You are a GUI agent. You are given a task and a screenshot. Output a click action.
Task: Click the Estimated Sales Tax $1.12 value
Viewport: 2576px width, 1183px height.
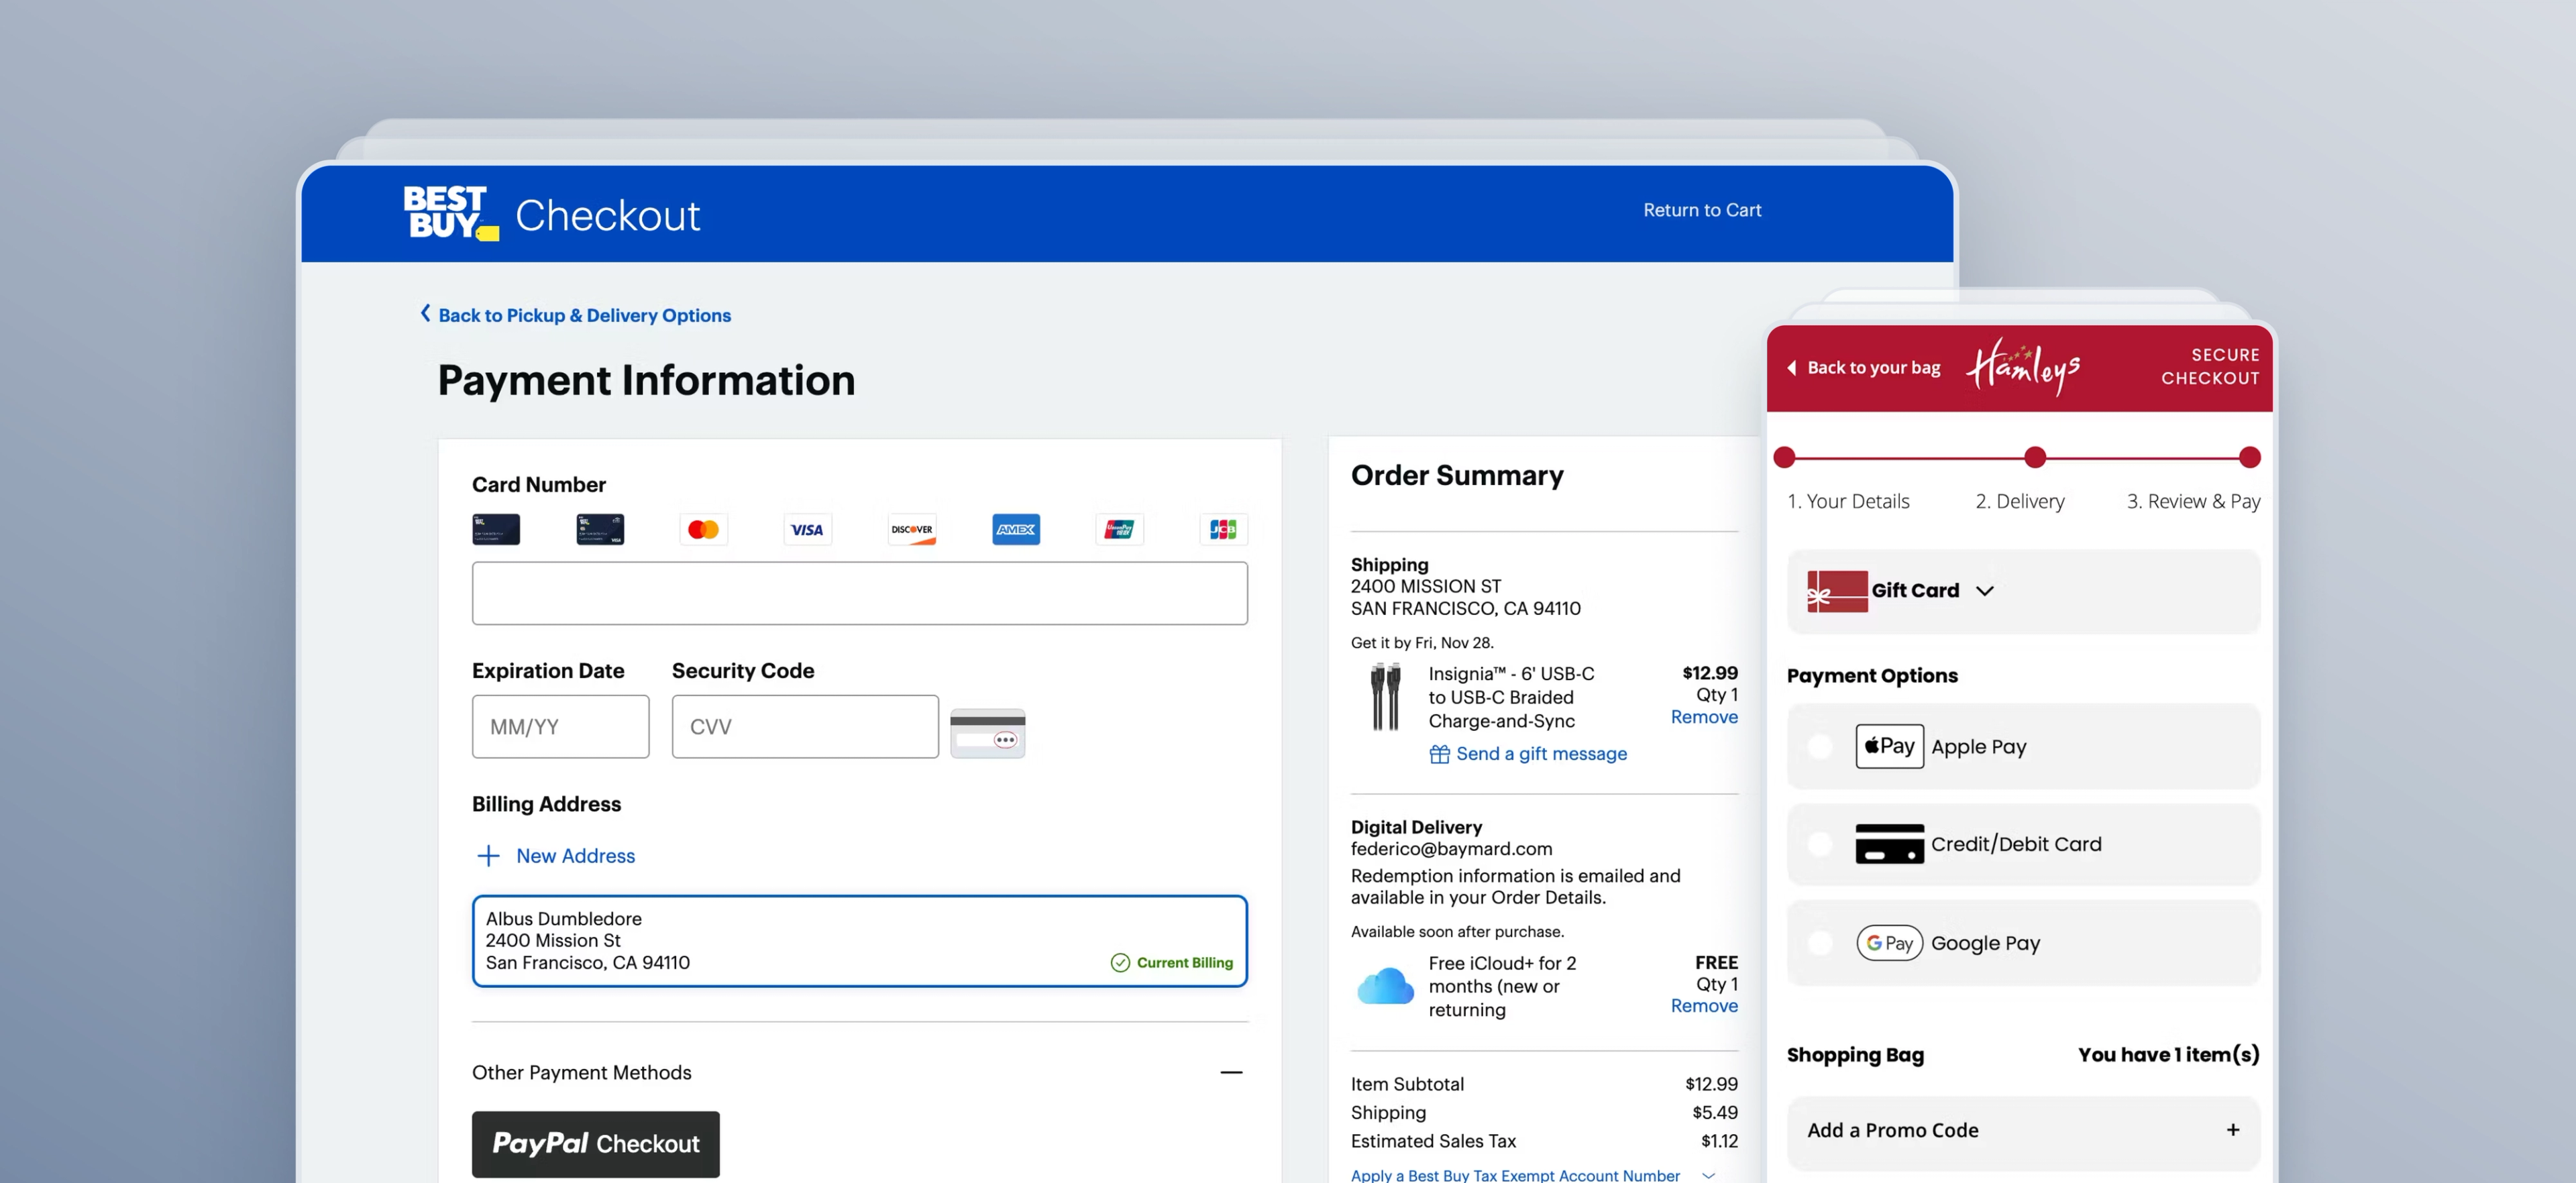tap(1719, 1141)
